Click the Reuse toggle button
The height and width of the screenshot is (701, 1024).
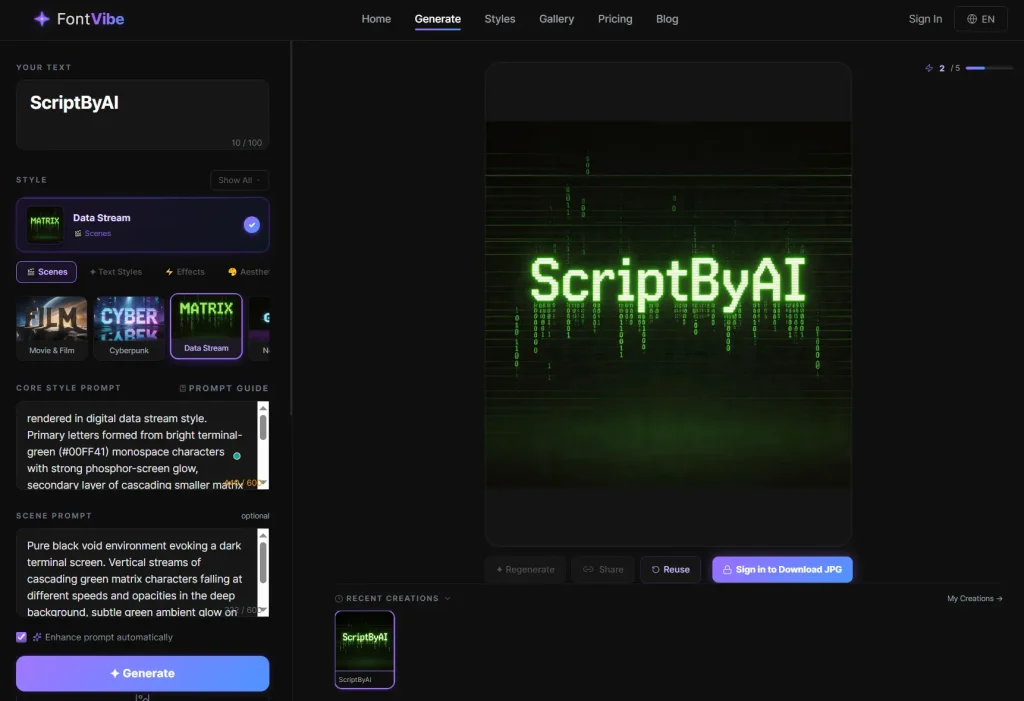point(670,569)
